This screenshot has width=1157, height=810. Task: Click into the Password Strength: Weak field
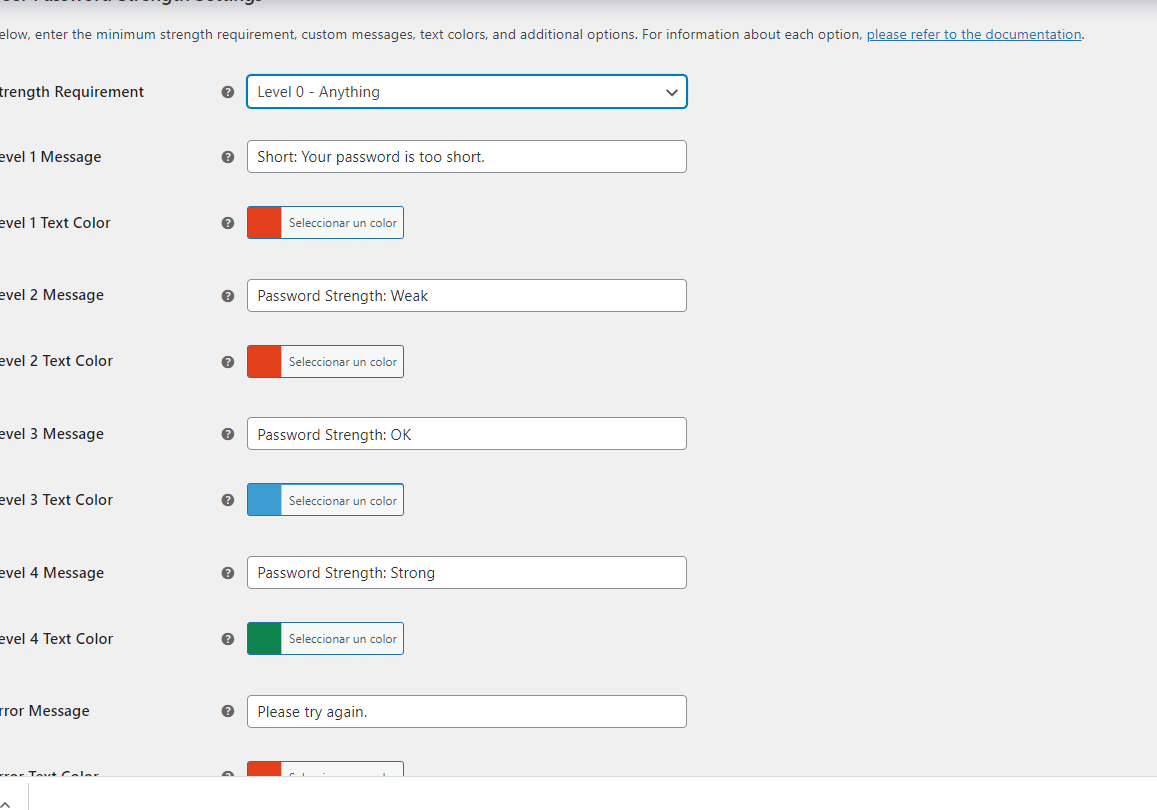(467, 295)
